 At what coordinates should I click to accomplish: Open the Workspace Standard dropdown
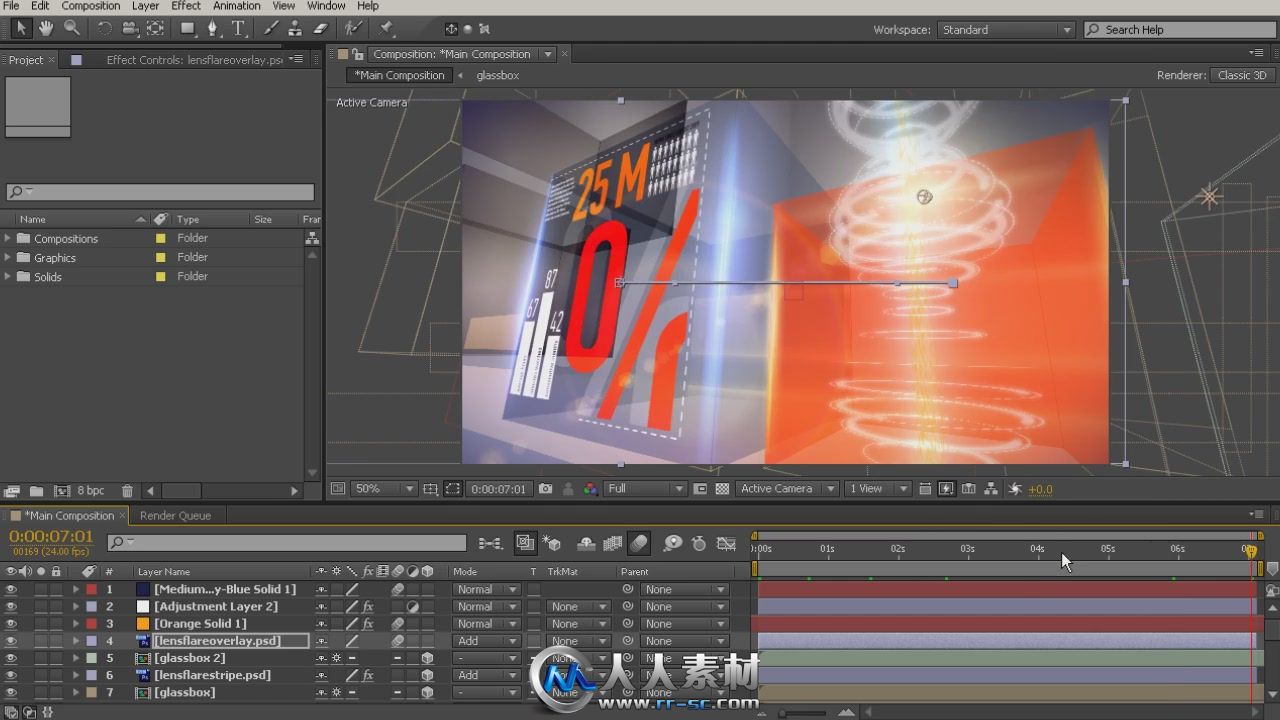1006,30
